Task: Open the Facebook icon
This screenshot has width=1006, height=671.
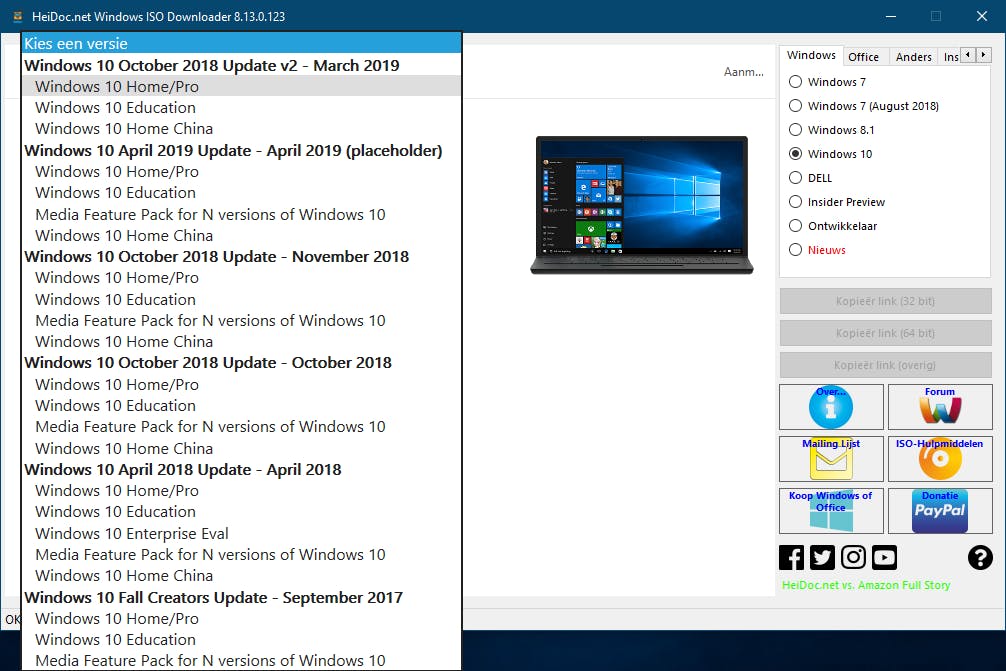Action: tap(791, 557)
